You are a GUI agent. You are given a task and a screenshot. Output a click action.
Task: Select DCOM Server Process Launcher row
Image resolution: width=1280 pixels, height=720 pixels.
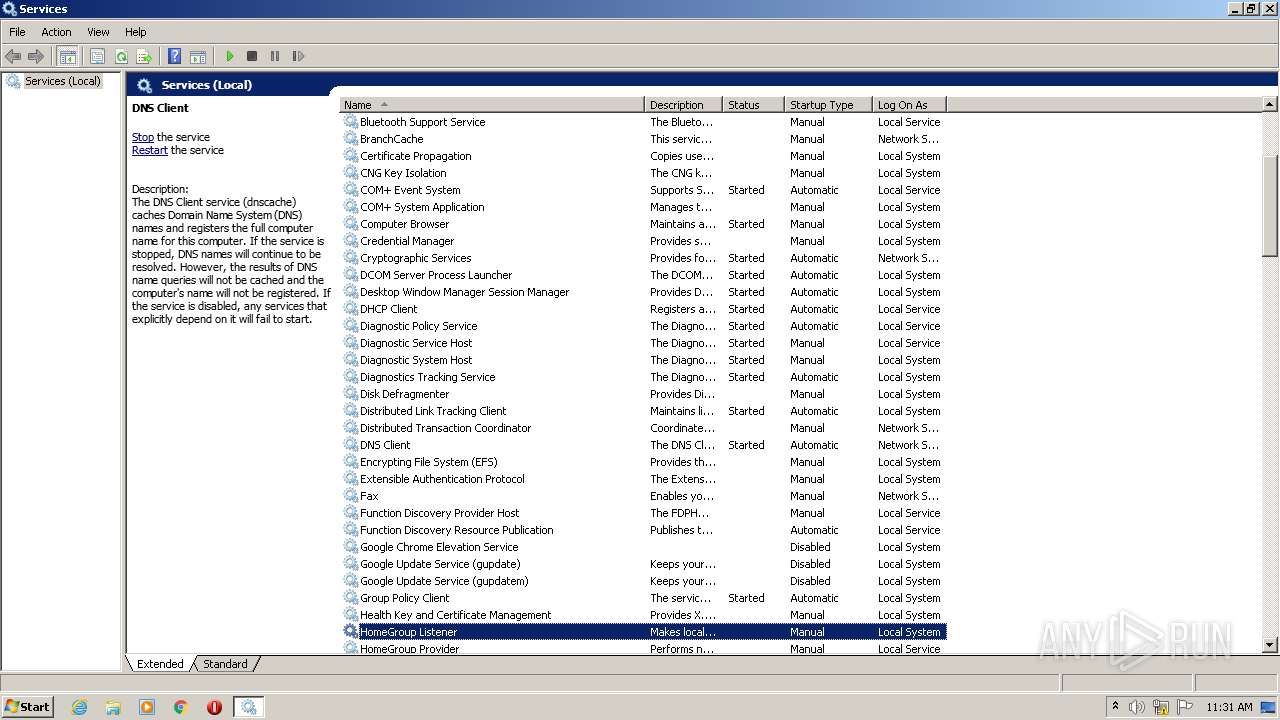tap(643, 275)
